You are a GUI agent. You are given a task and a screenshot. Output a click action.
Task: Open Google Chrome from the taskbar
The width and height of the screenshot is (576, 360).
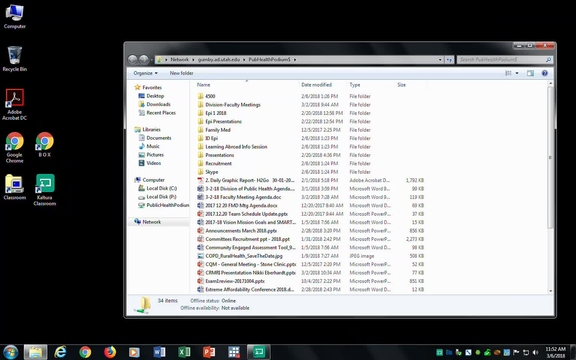(85, 352)
